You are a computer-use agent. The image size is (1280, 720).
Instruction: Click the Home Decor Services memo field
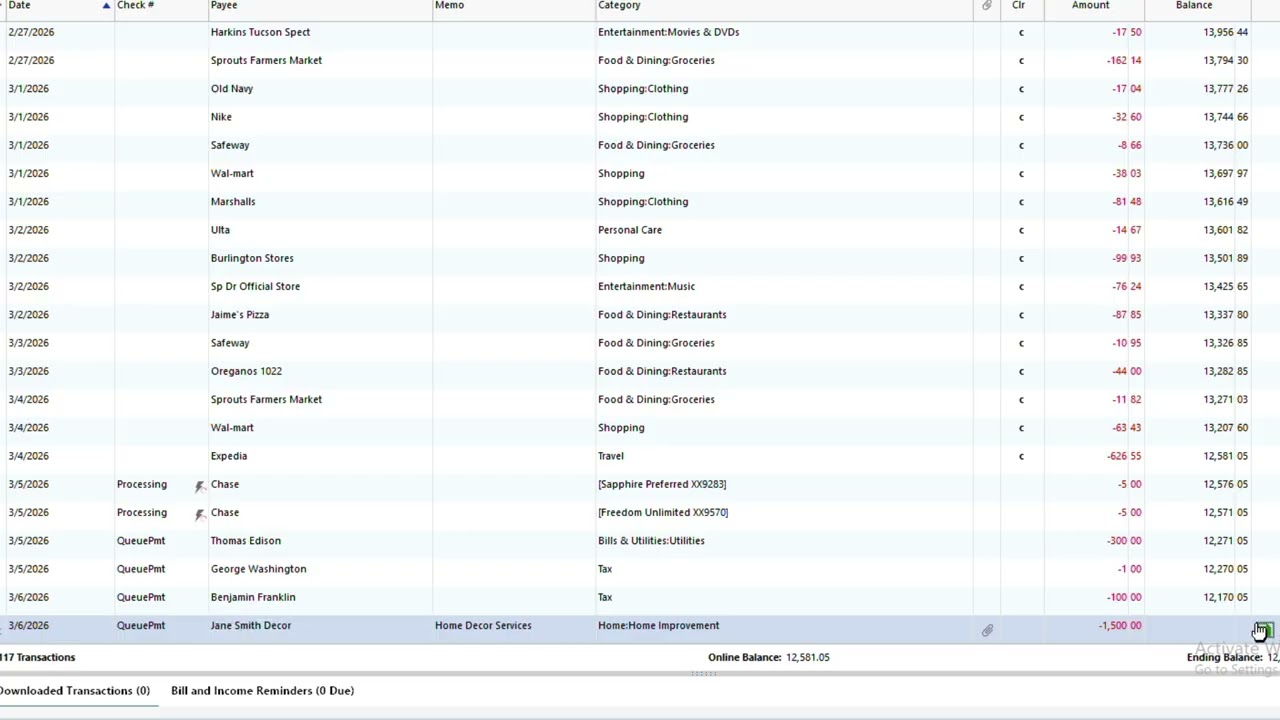483,625
